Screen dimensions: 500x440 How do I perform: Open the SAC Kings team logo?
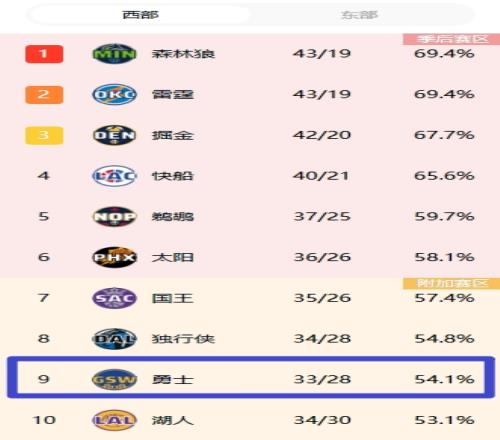tap(114, 298)
